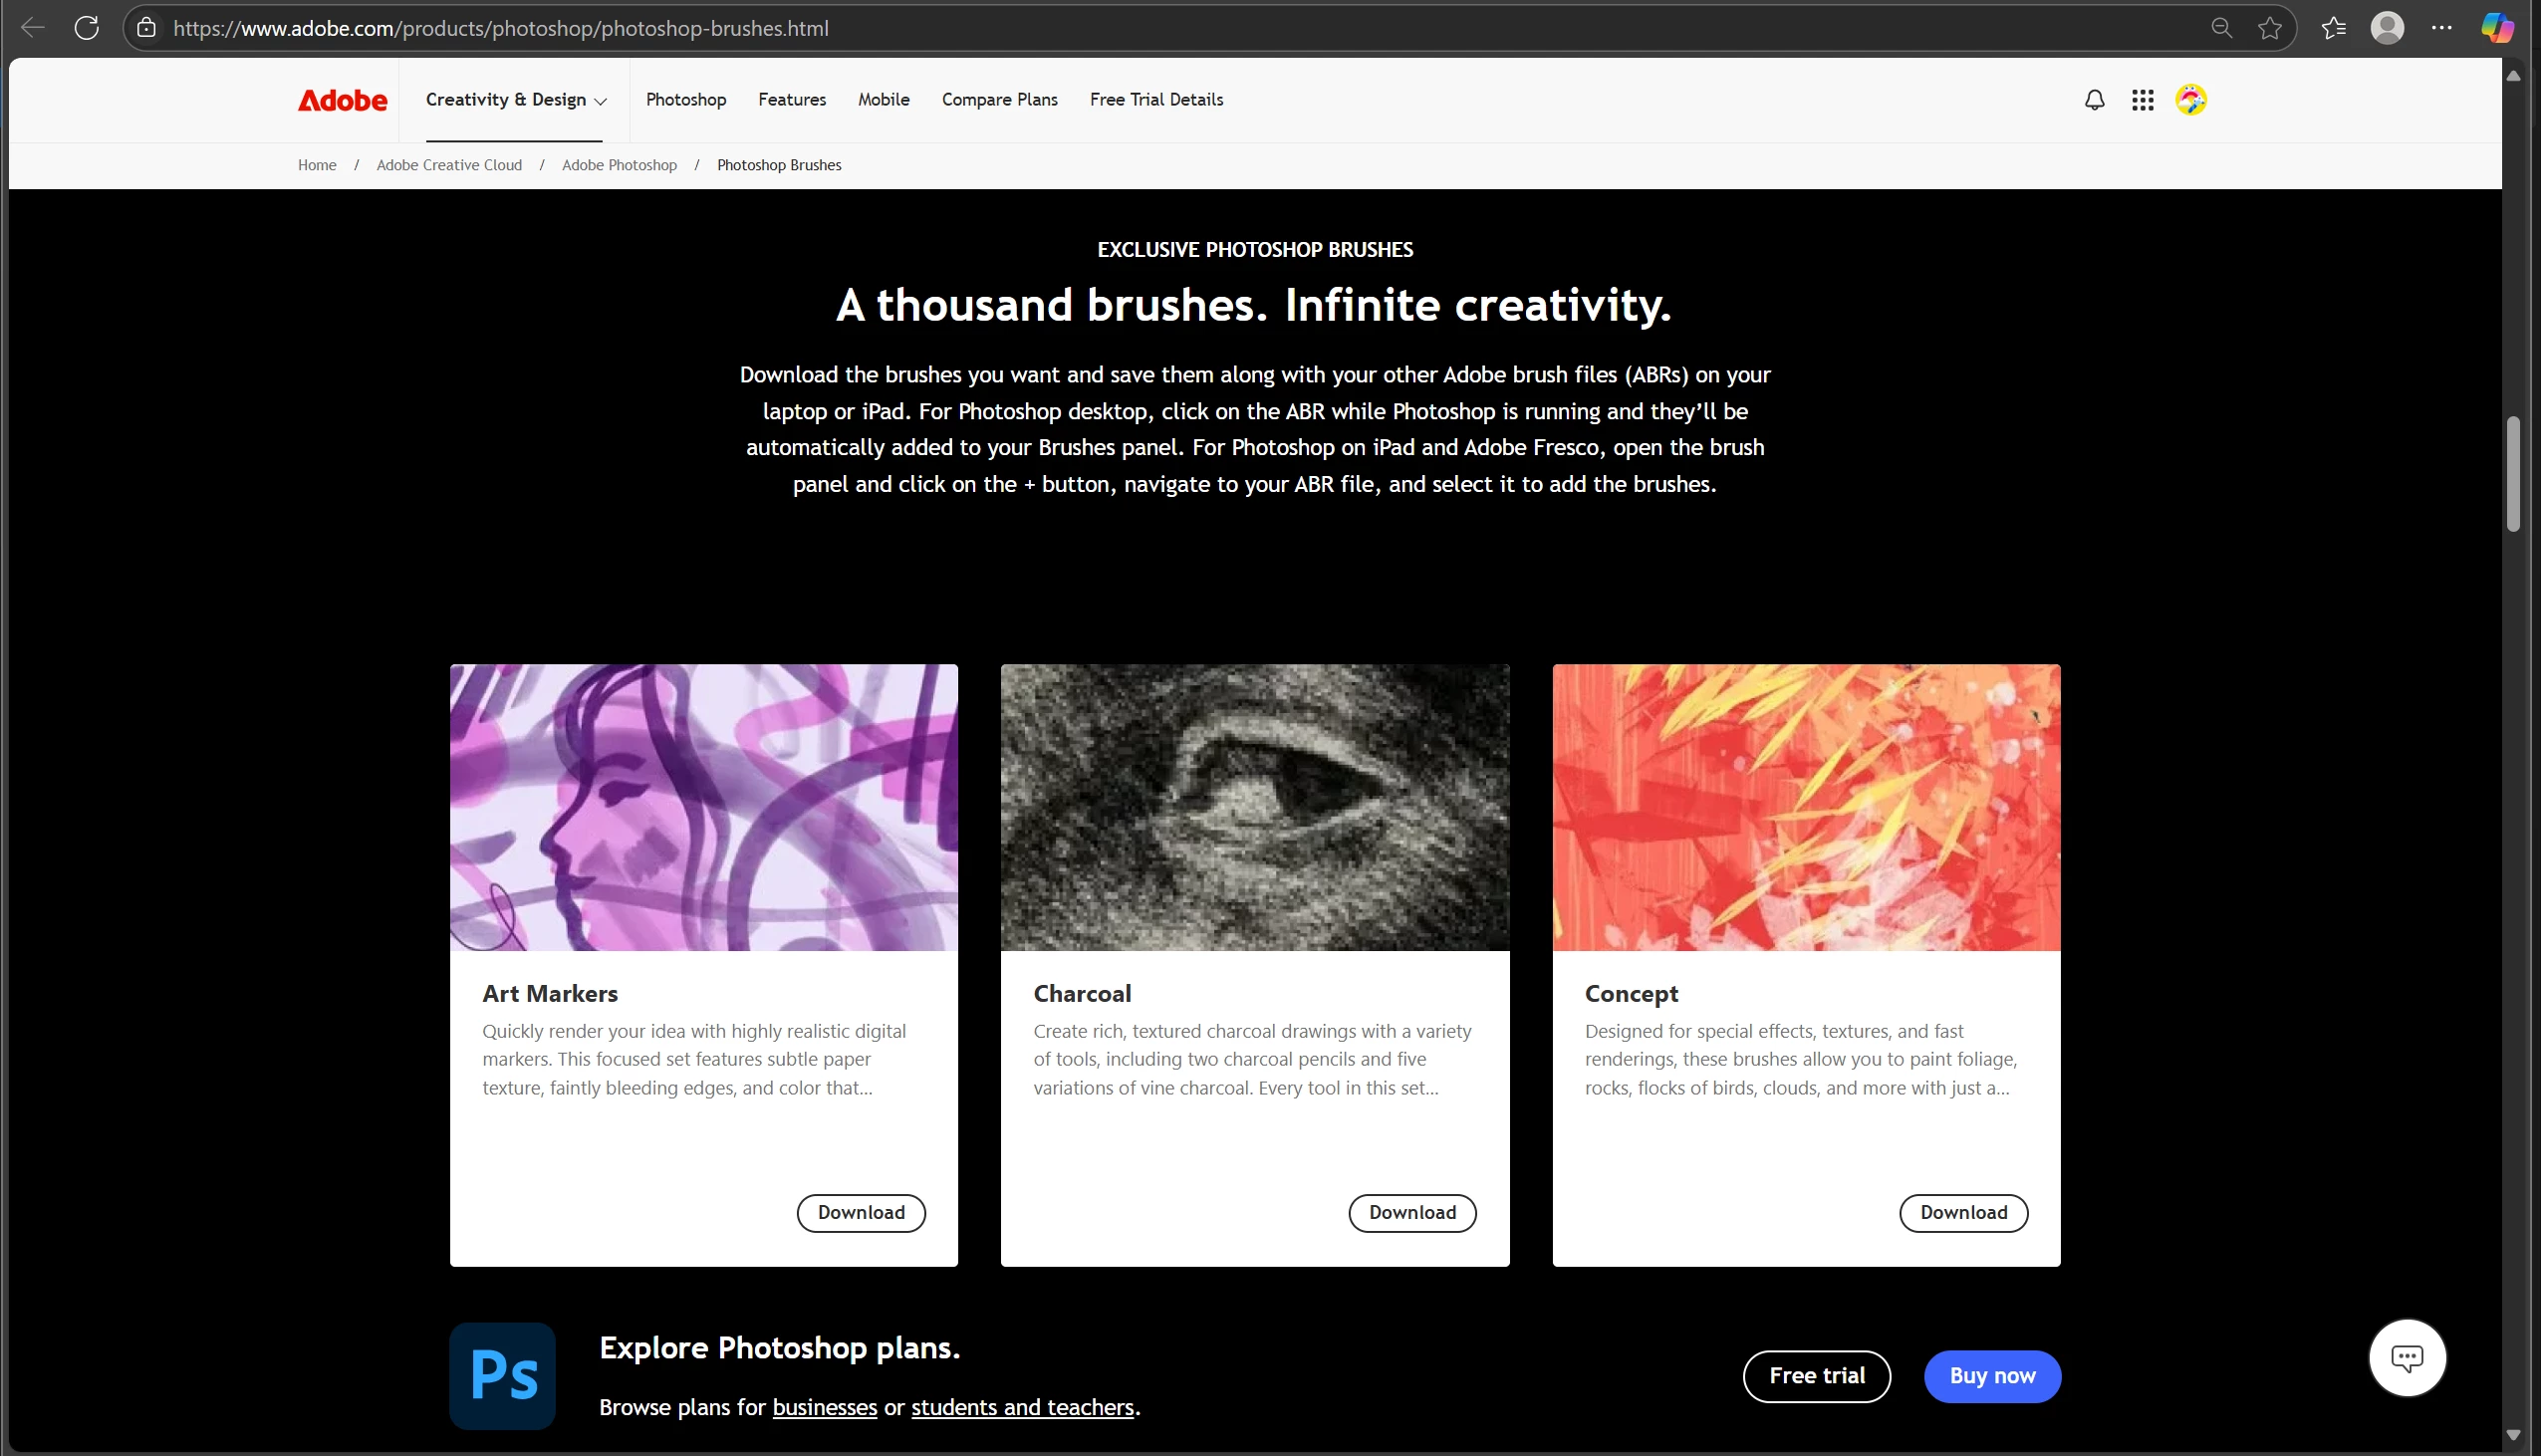The width and height of the screenshot is (2541, 1456).
Task: Download the Art Markers brush set
Action: (x=860, y=1212)
